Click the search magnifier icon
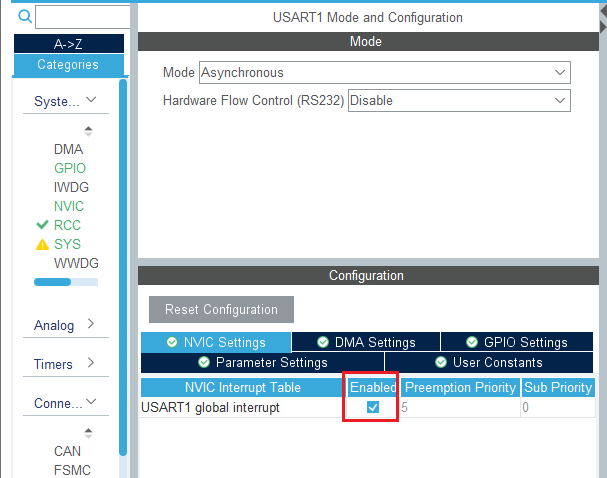Screen dimensions: 607x478 tap(25, 16)
